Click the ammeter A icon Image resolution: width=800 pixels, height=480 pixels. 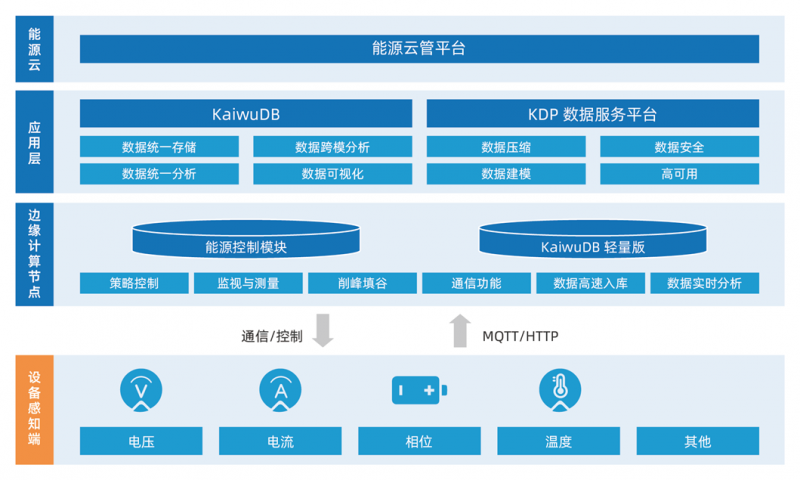(280, 390)
